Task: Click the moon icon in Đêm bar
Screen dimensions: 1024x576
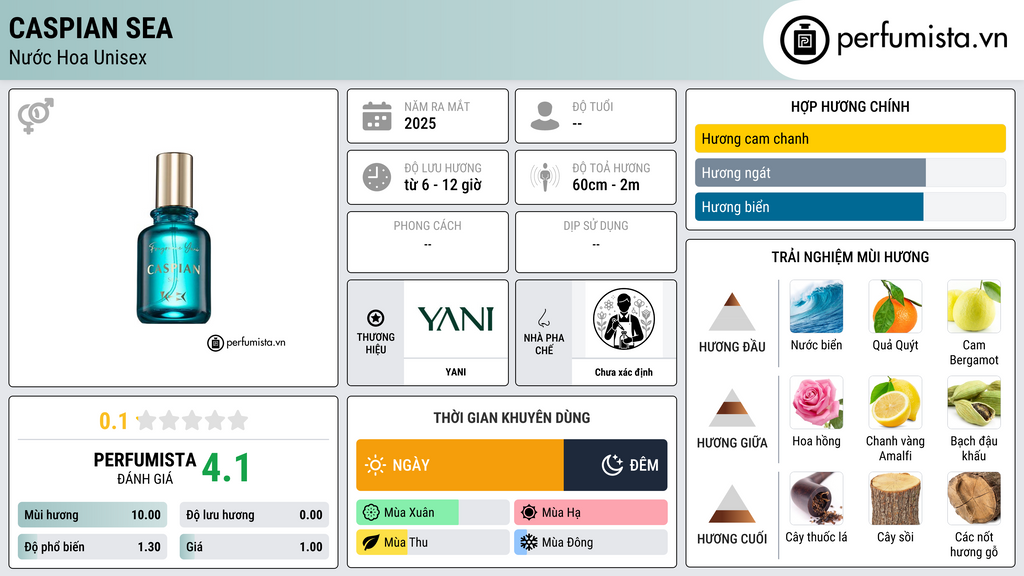Action: point(612,465)
